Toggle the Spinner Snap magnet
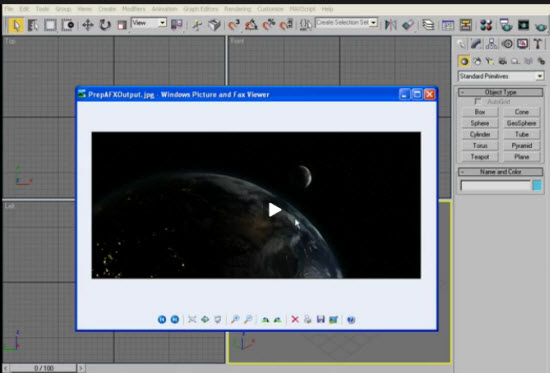 (286, 25)
